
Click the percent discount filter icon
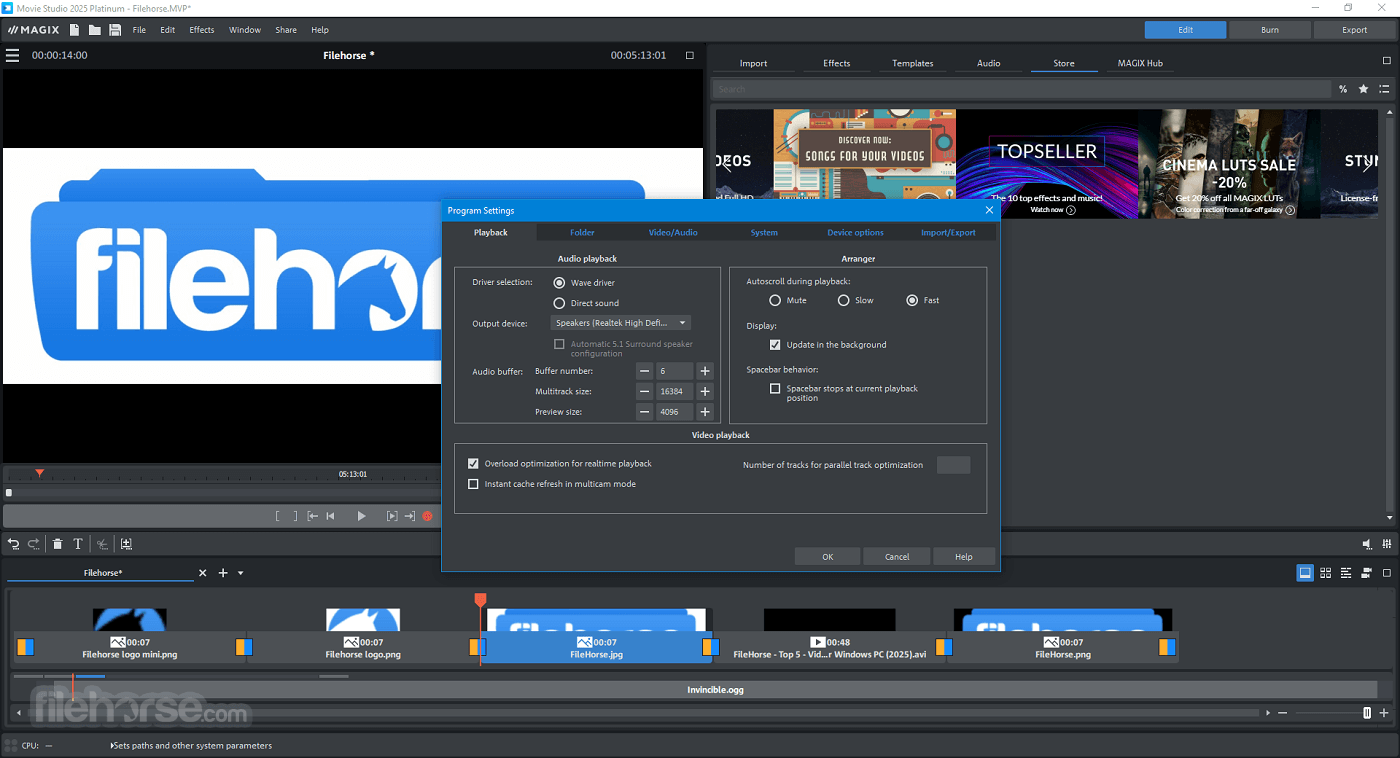(x=1342, y=89)
